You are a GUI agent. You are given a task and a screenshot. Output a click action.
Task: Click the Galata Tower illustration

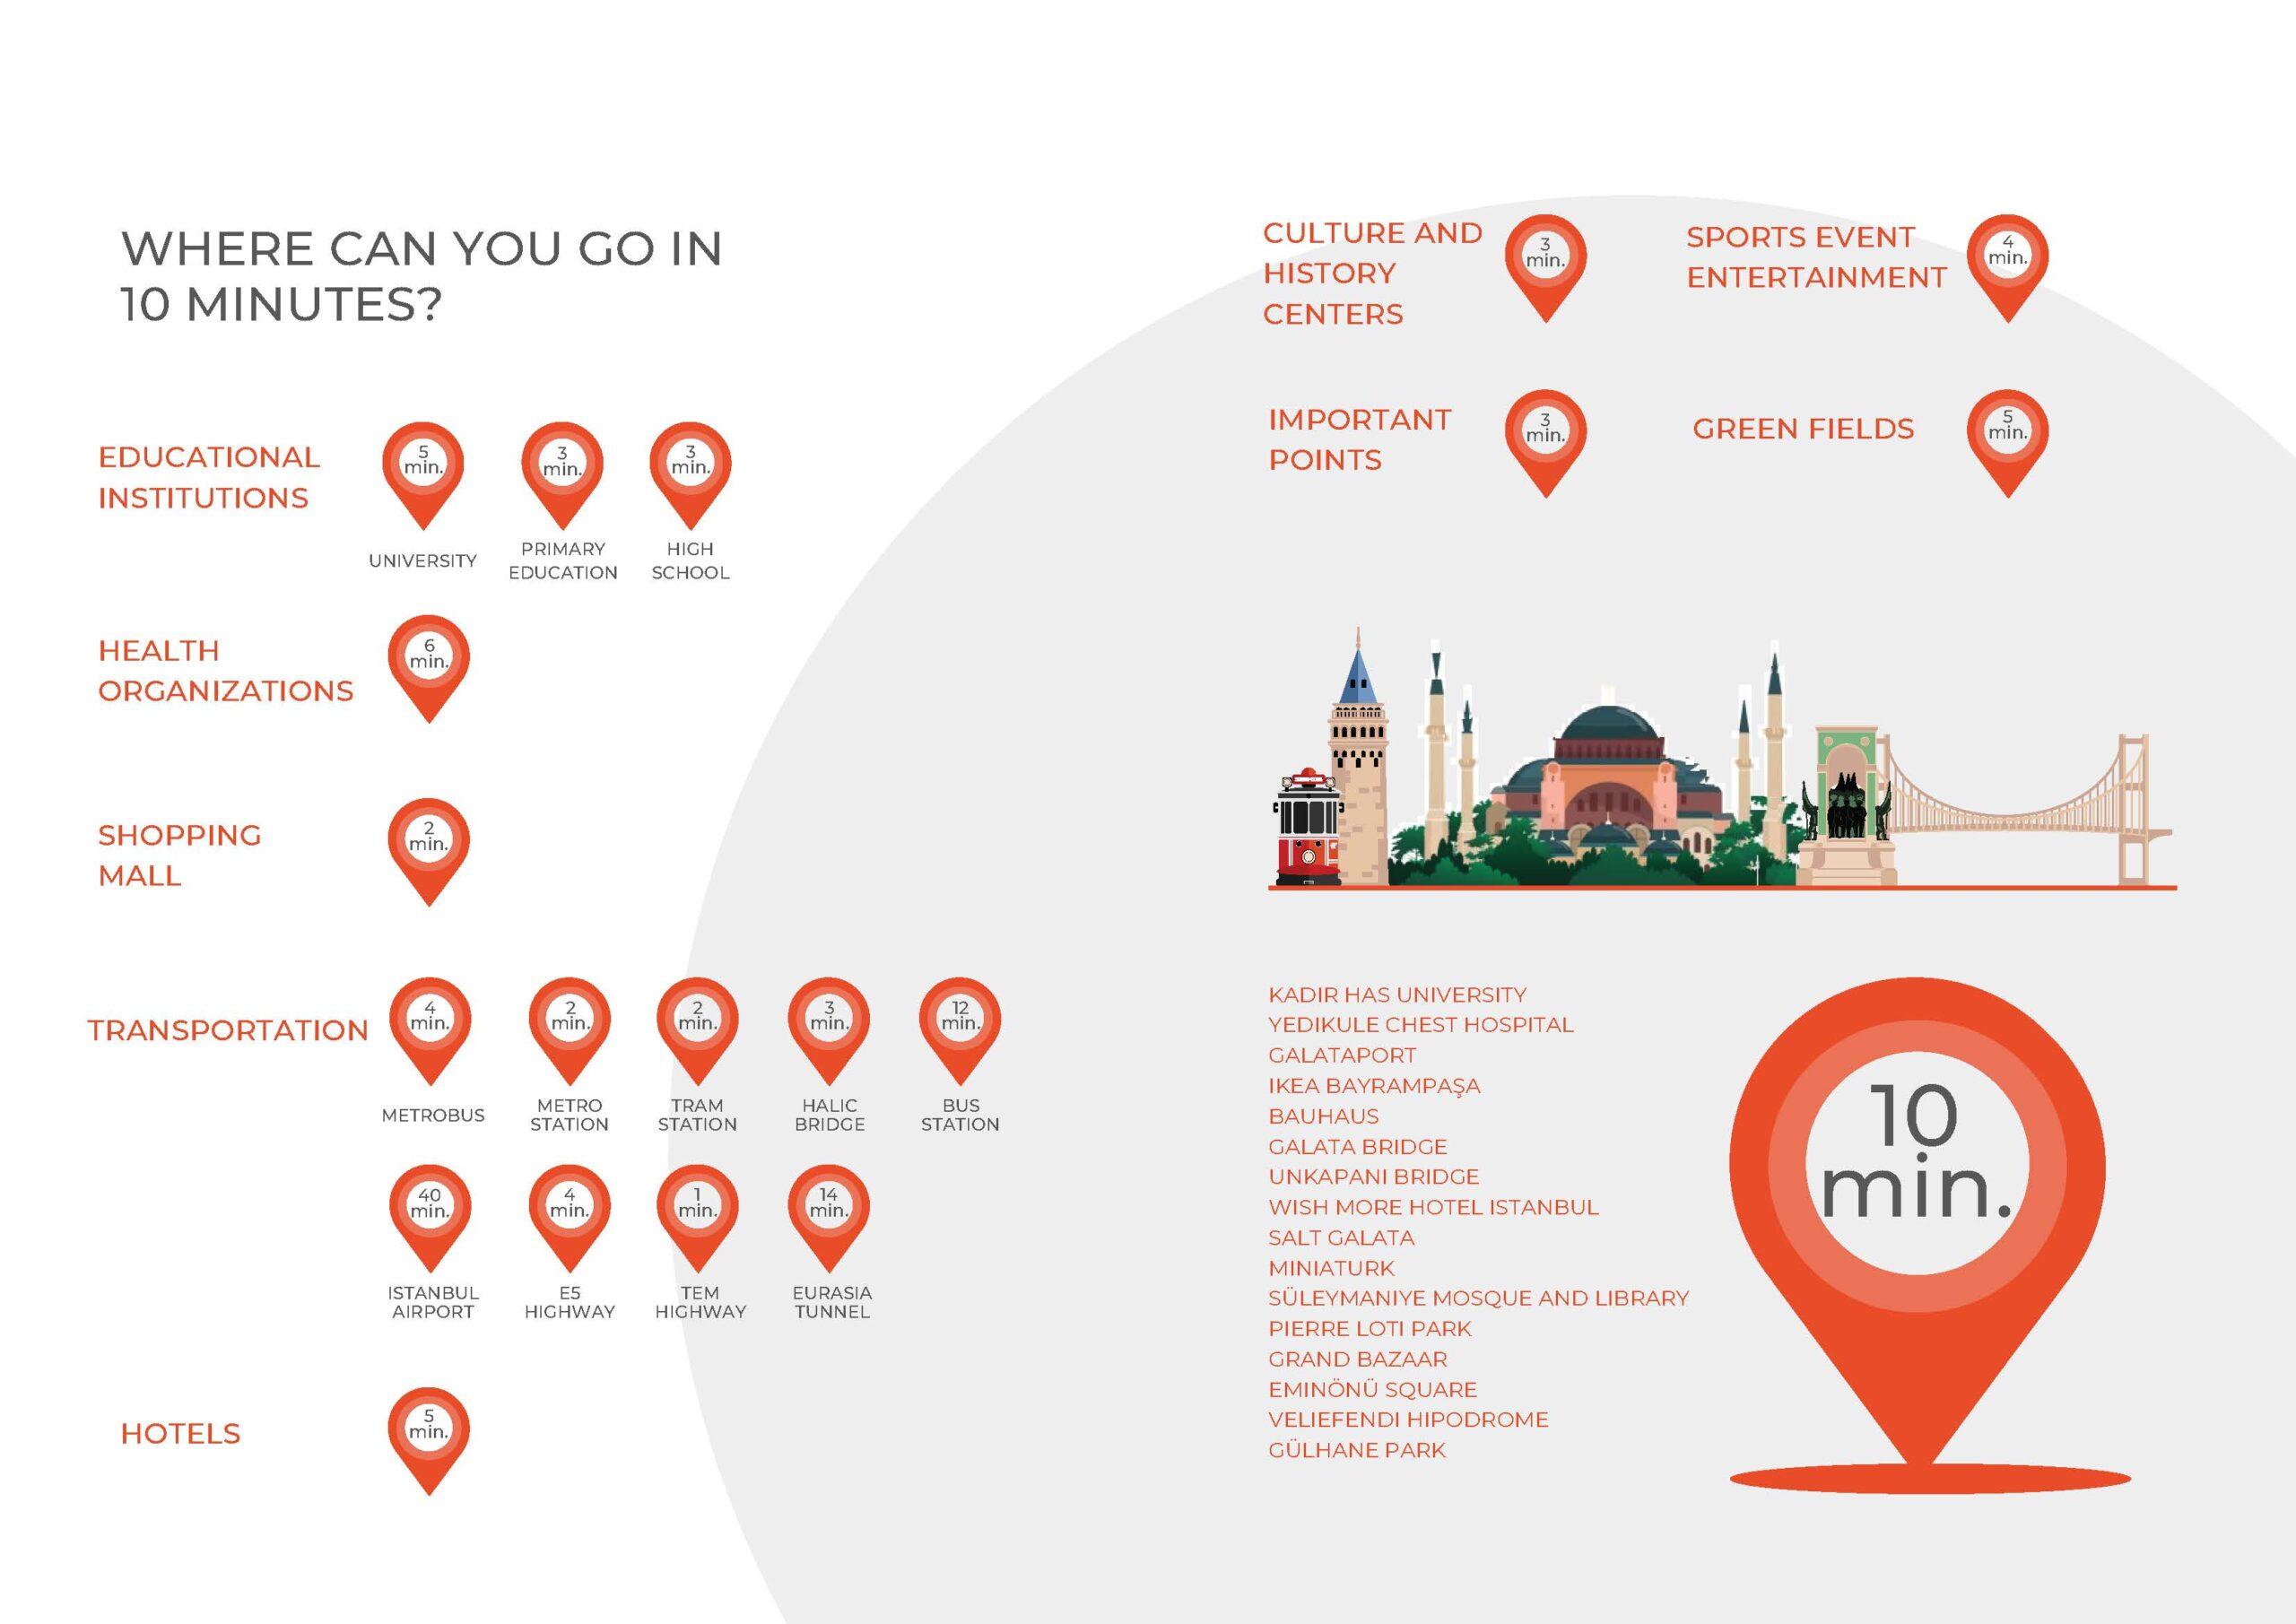tap(1358, 757)
